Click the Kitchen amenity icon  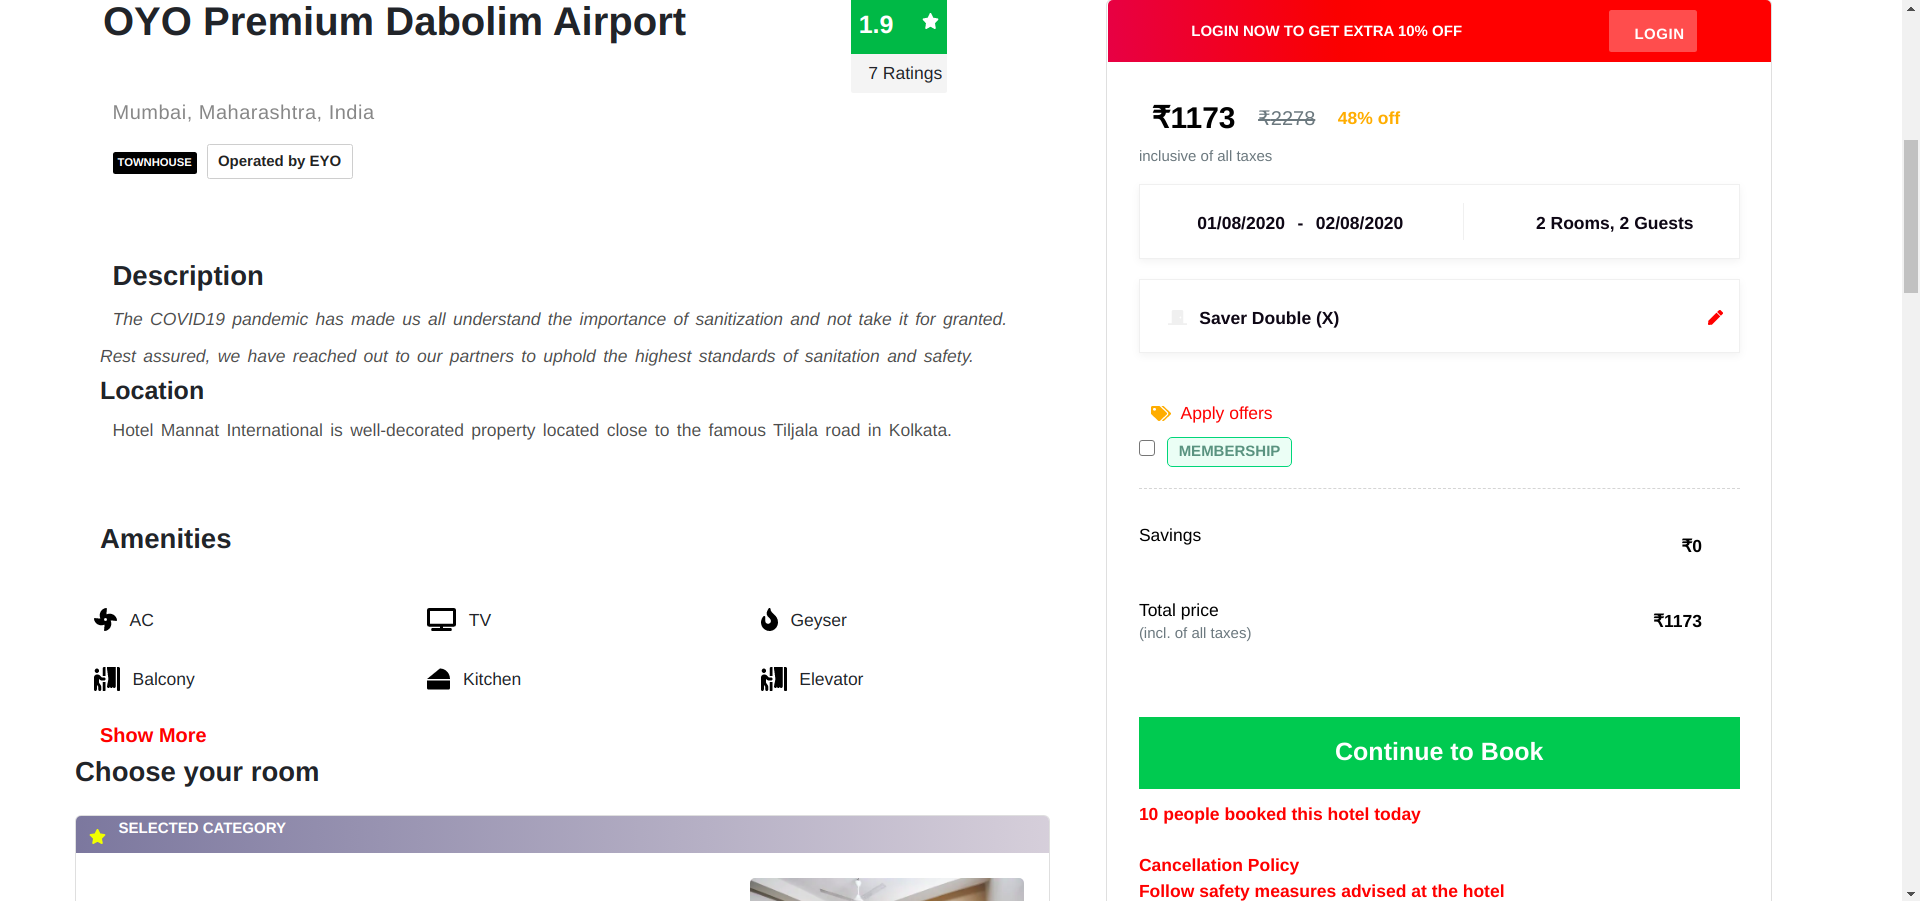[x=439, y=680]
